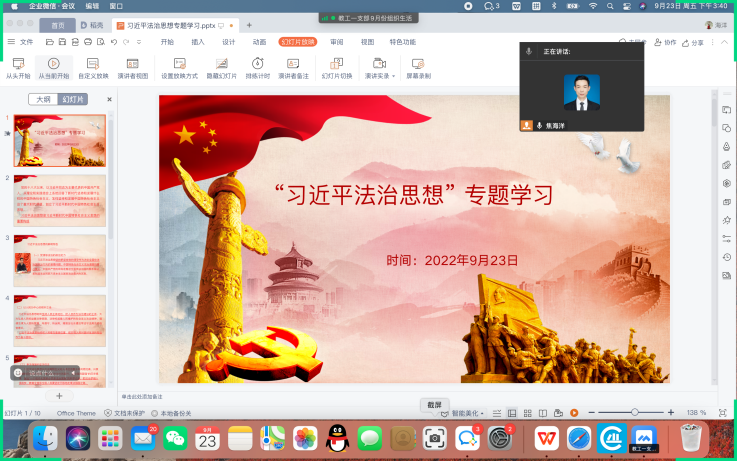Adjust the zoom slider in status bar
This screenshot has width=737, height=461.
coord(635,412)
